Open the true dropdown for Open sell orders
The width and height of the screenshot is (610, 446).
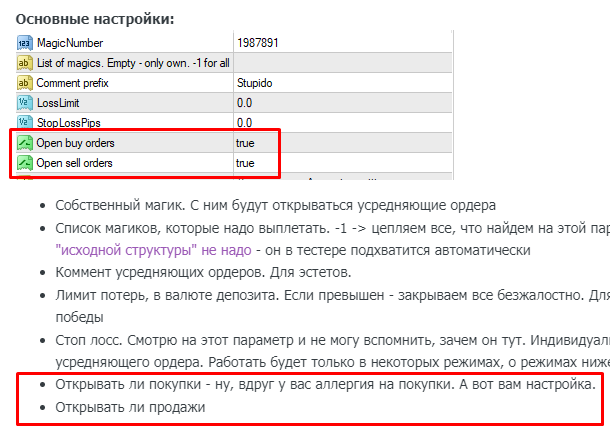coord(245,163)
